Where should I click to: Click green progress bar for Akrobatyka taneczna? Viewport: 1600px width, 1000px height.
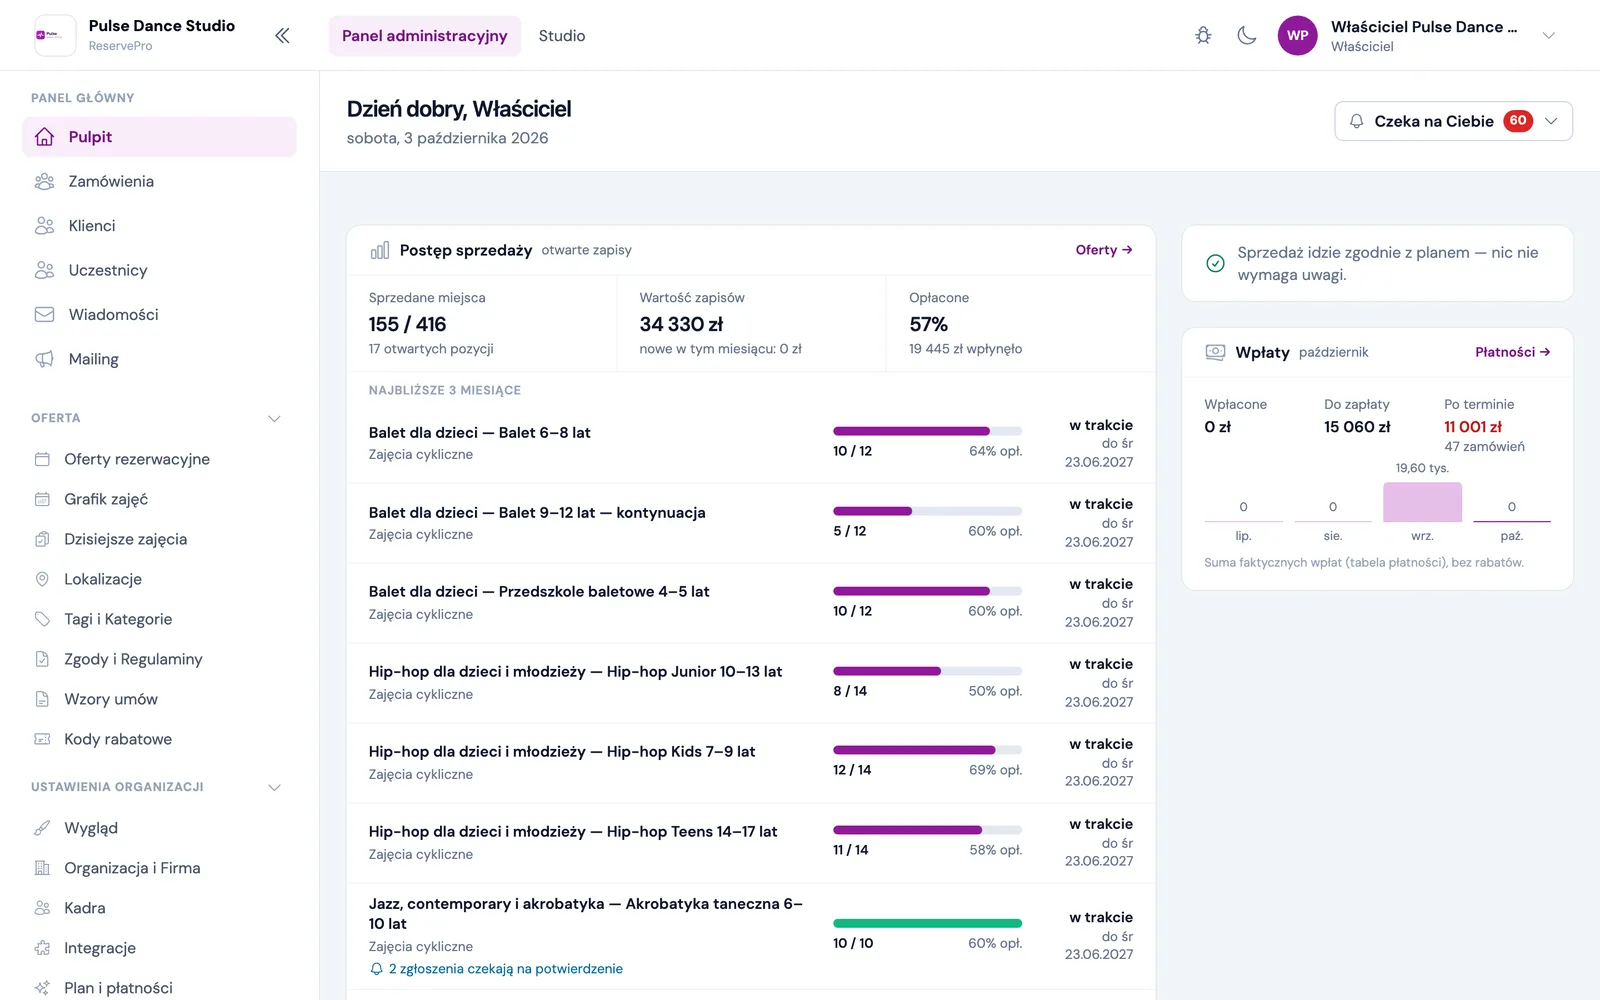click(x=927, y=923)
